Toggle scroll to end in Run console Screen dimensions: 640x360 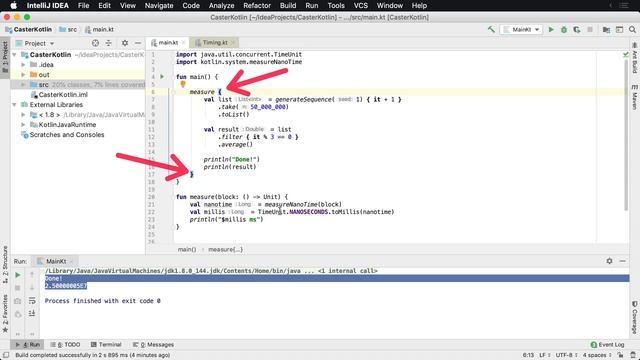point(32,313)
